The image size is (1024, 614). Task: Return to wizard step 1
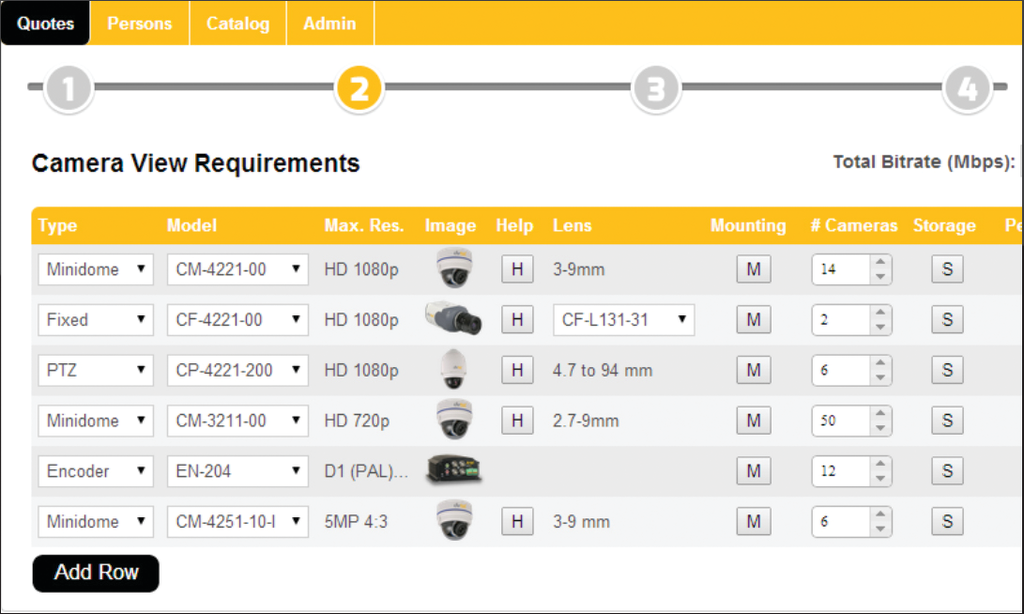67,88
